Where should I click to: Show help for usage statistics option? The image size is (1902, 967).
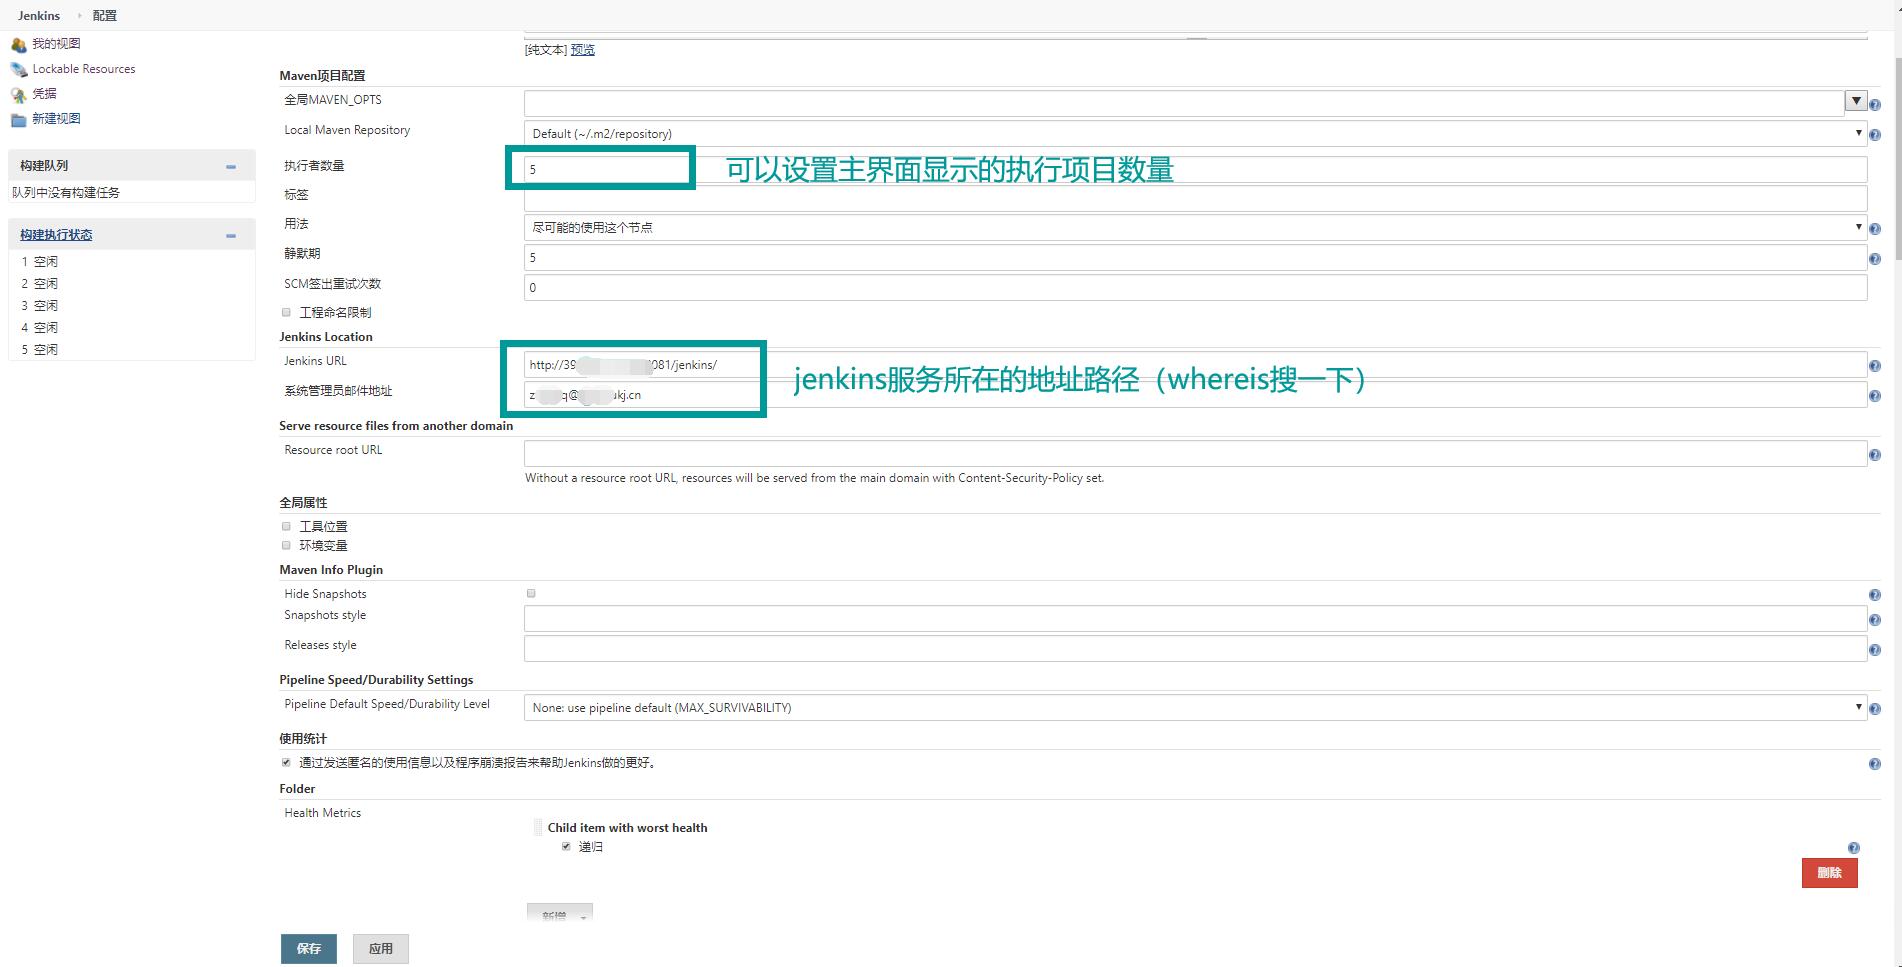pos(1875,764)
